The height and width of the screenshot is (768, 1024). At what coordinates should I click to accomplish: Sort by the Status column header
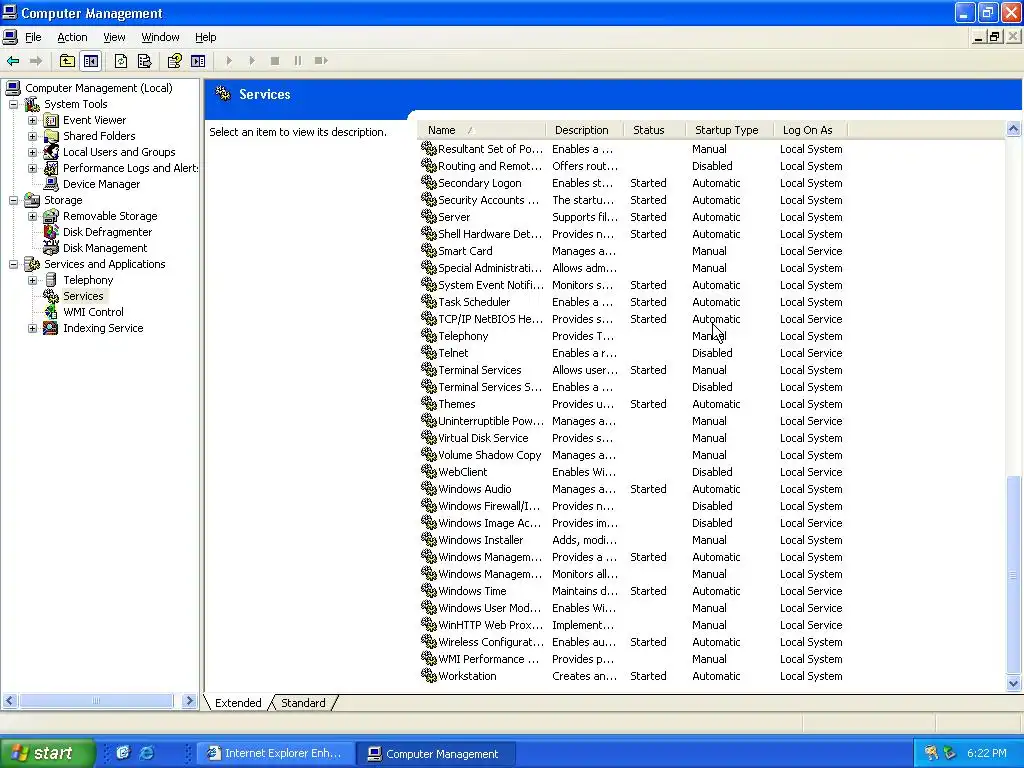(x=654, y=130)
